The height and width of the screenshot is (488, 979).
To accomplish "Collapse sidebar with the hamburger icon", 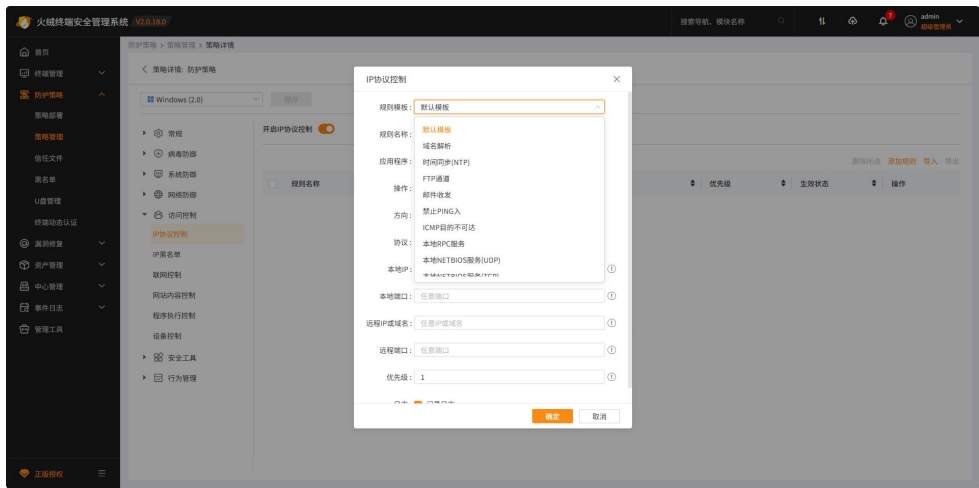I will [102, 474].
